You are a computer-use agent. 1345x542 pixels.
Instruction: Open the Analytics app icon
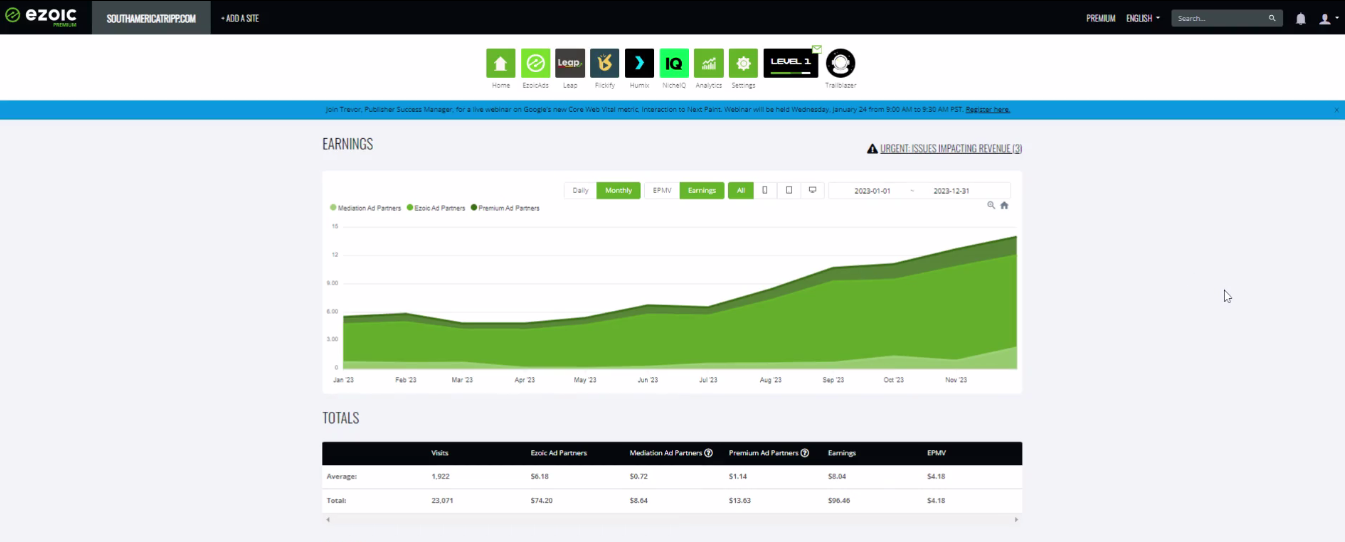click(x=708, y=63)
